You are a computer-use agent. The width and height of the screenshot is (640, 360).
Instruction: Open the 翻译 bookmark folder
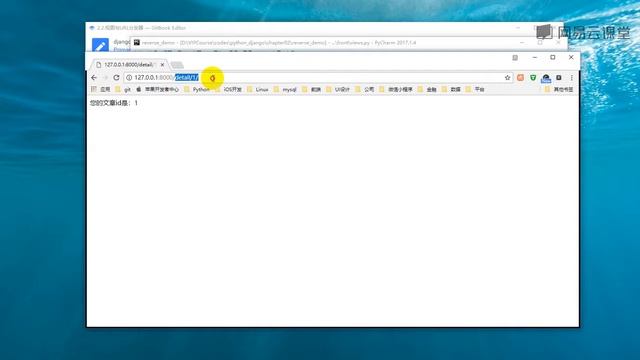(x=312, y=89)
